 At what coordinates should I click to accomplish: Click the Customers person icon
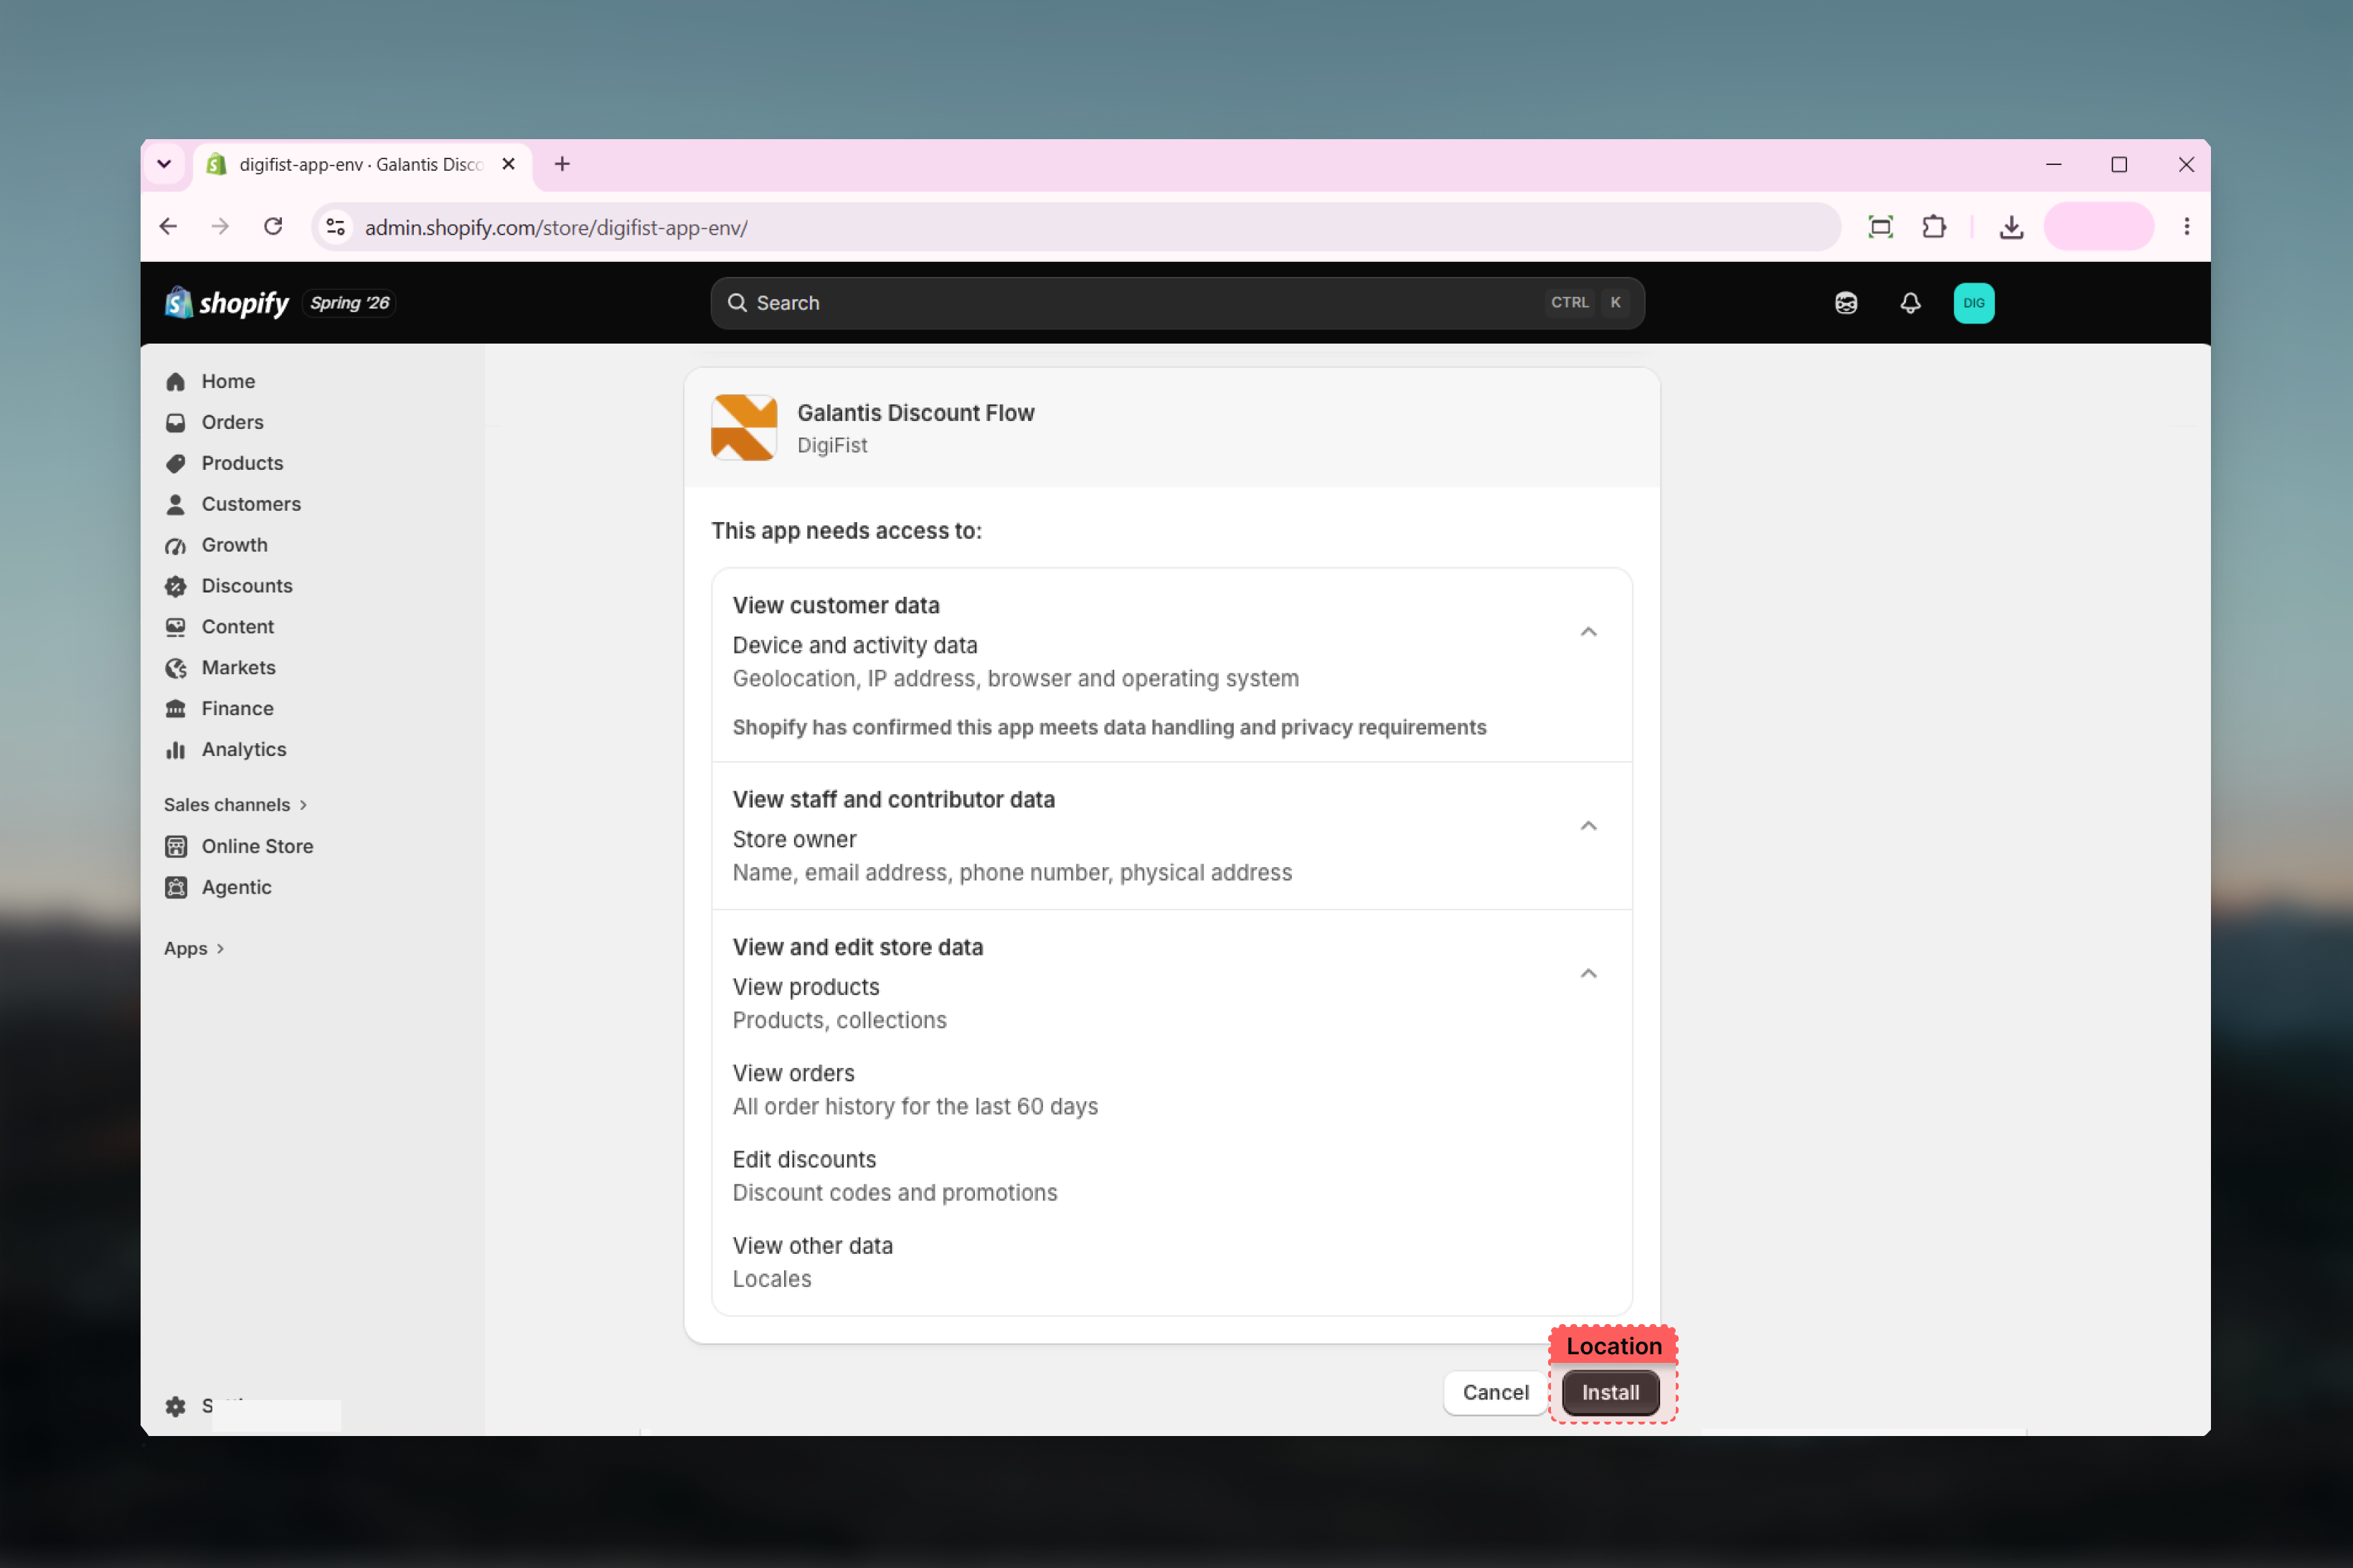click(176, 504)
